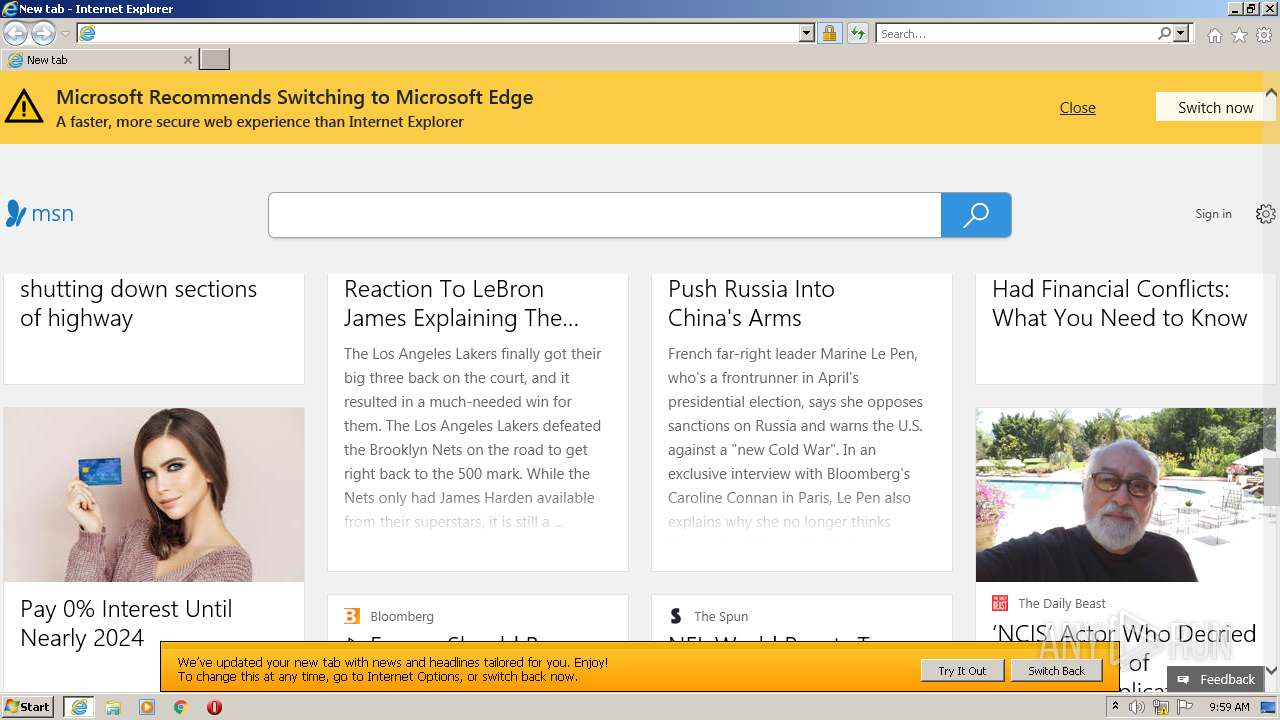Select the New tab tab
Image resolution: width=1280 pixels, height=720 pixels.
[x=98, y=60]
